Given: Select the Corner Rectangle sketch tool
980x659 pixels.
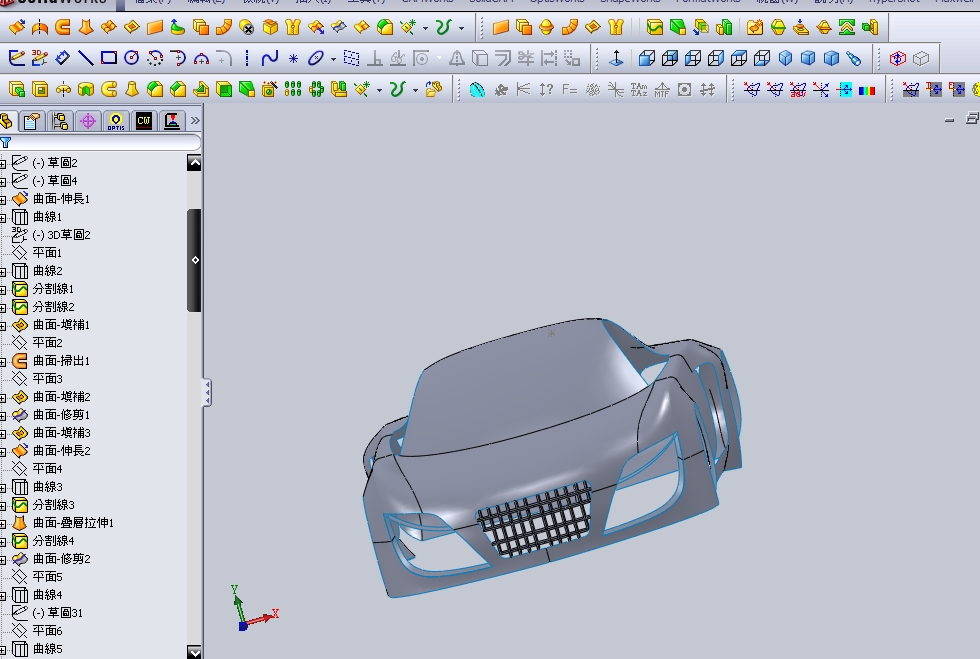Looking at the screenshot, I should [x=108, y=58].
